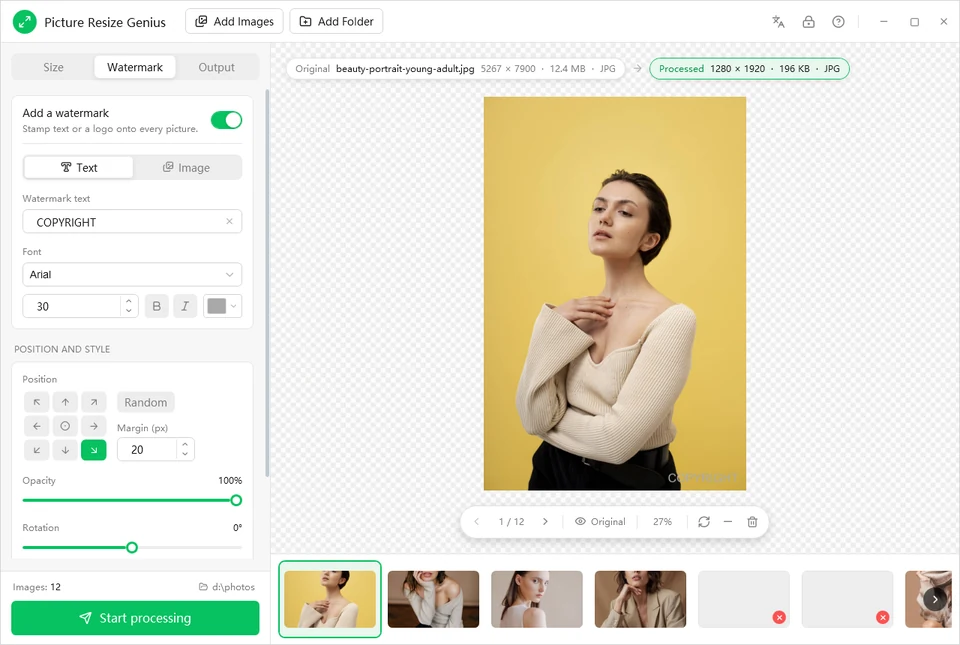Image resolution: width=960 pixels, height=645 pixels.
Task: Go to previous image in preview
Action: (476, 521)
